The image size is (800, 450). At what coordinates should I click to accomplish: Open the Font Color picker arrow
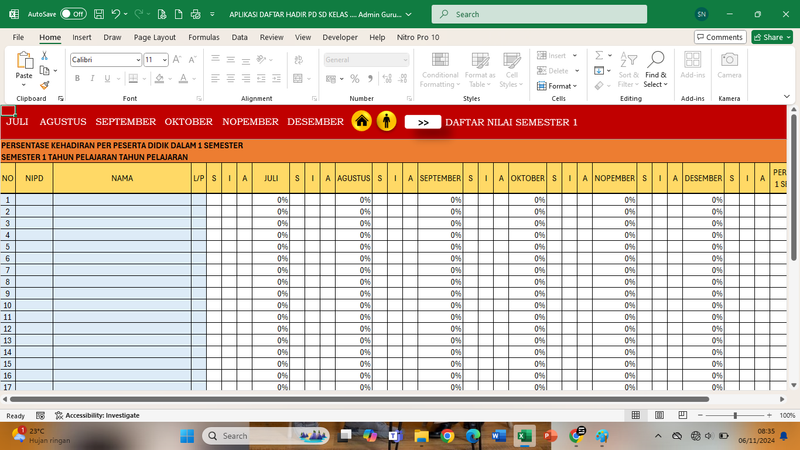194,79
